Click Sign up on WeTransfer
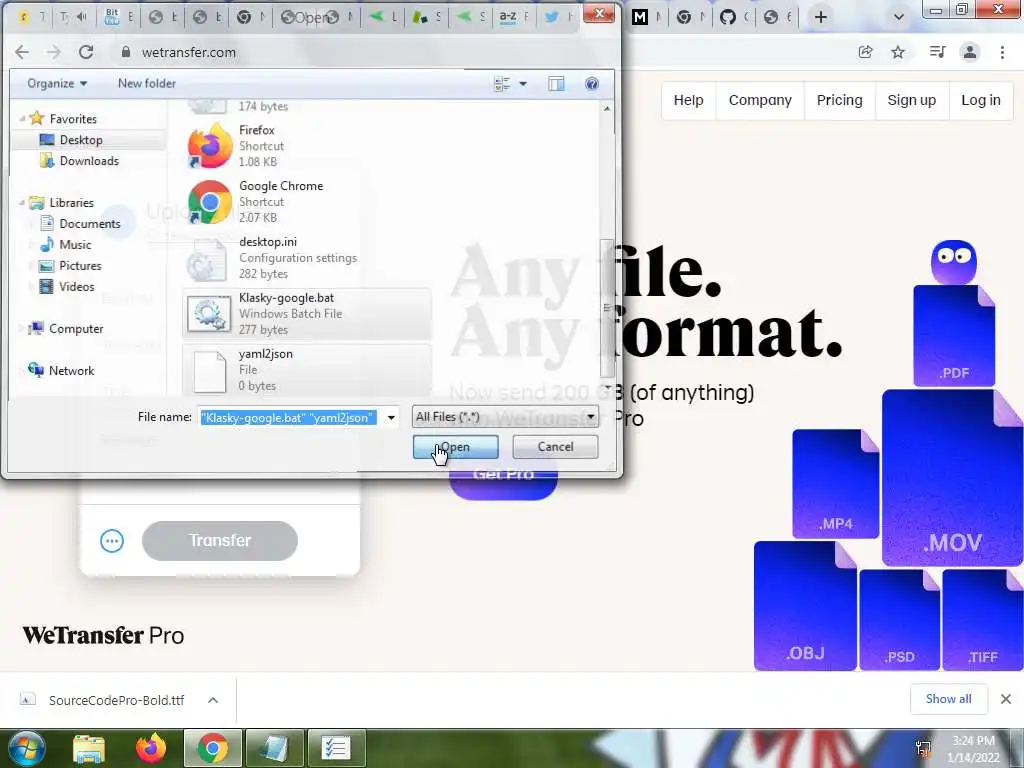 (912, 100)
